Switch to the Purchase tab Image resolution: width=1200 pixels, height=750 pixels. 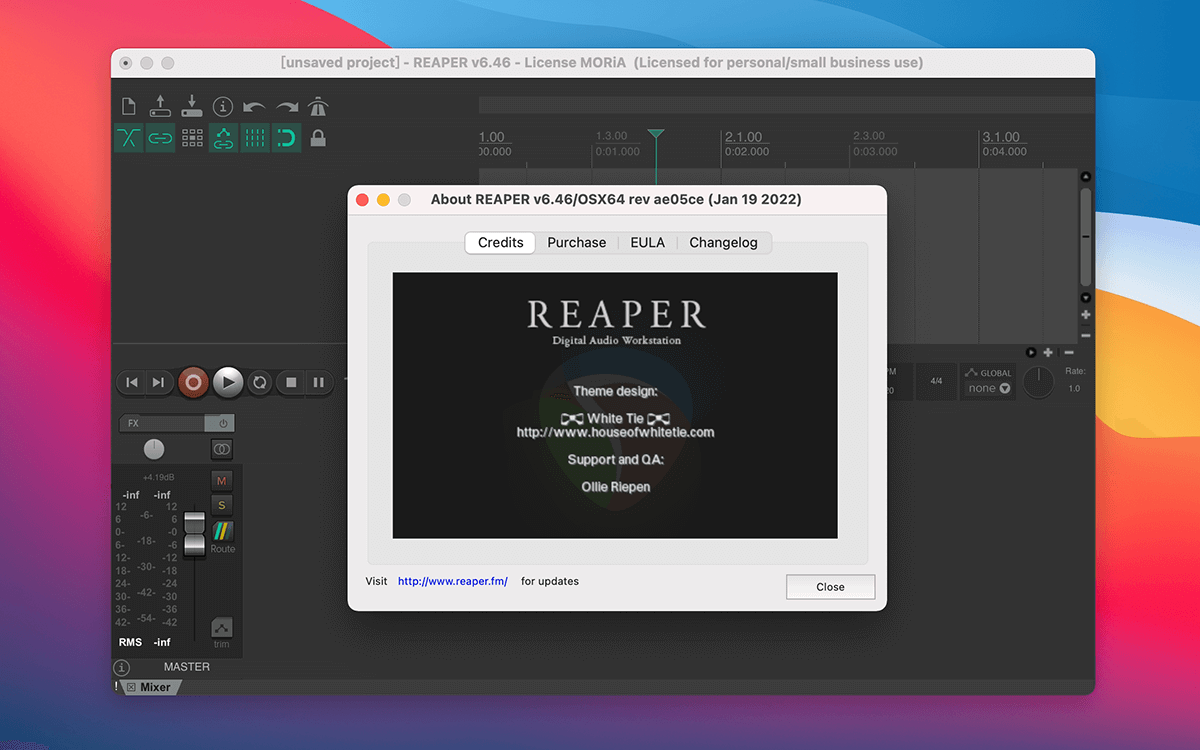pos(577,243)
